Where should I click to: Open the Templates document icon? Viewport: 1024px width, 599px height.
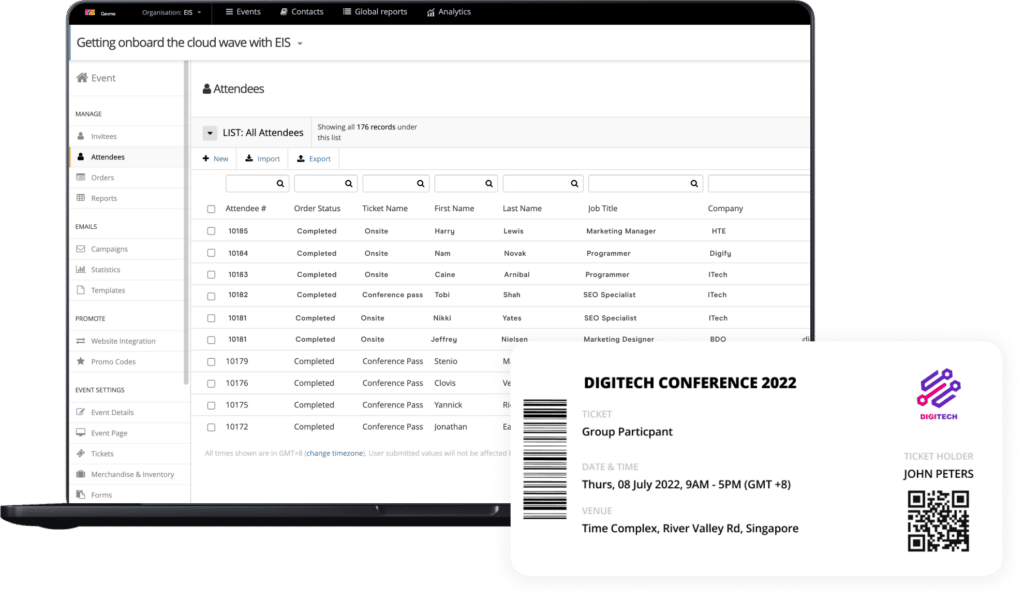(x=81, y=291)
